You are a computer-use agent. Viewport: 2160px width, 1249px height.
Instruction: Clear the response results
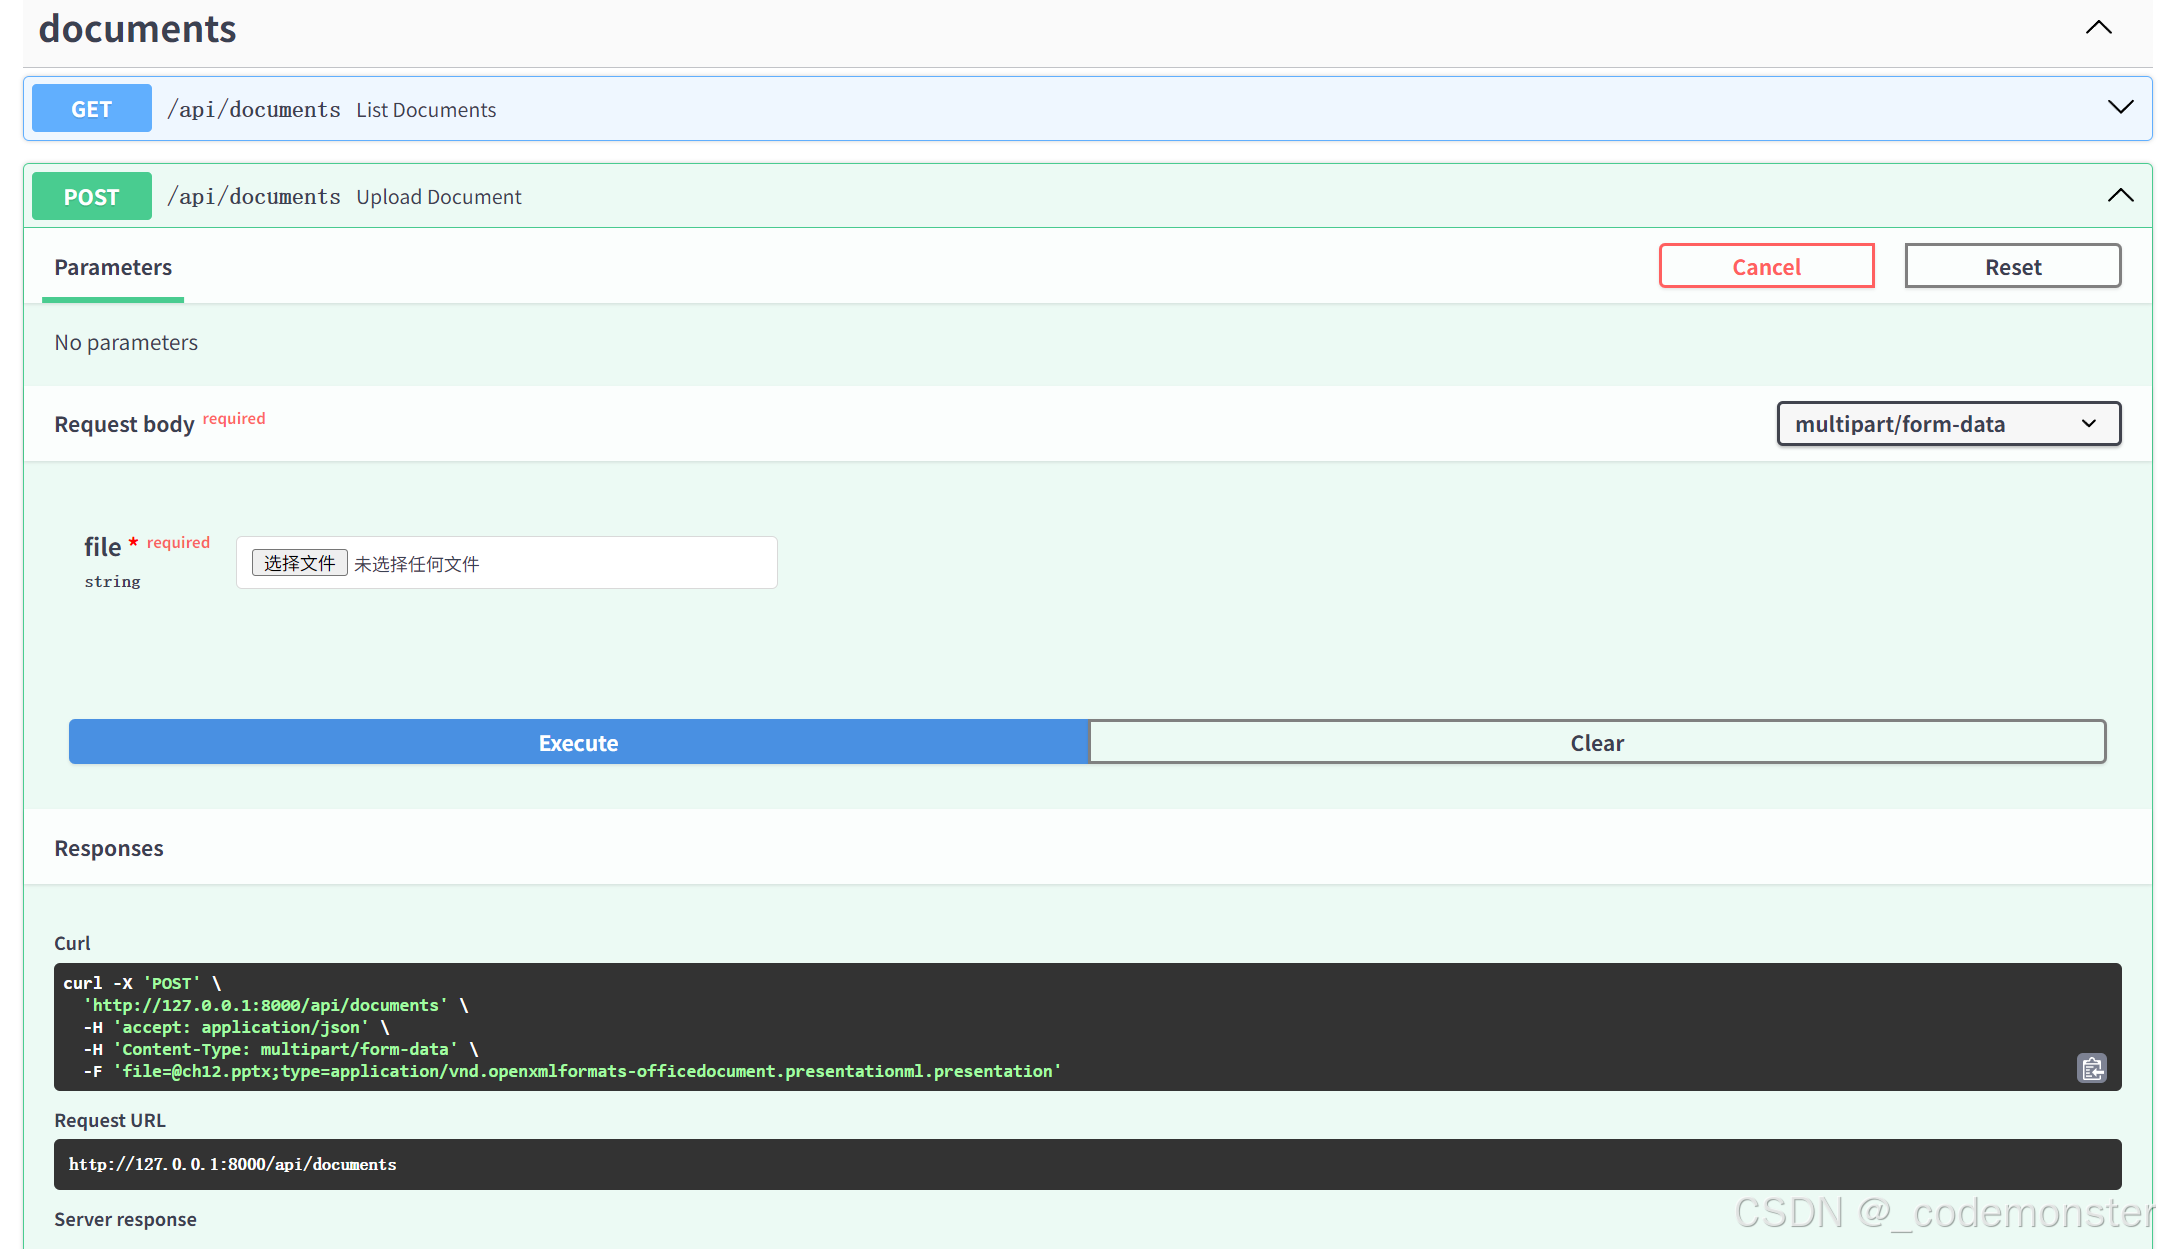tap(1597, 742)
